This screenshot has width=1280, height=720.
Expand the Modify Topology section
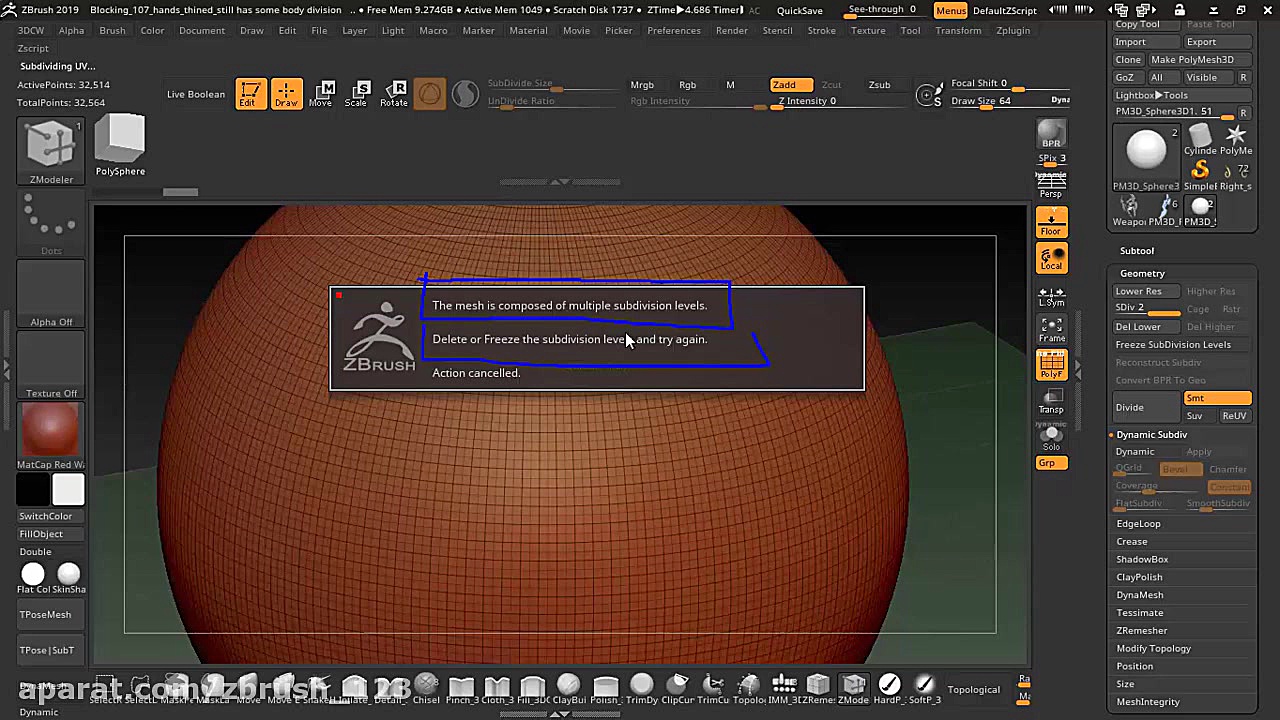click(x=1153, y=648)
